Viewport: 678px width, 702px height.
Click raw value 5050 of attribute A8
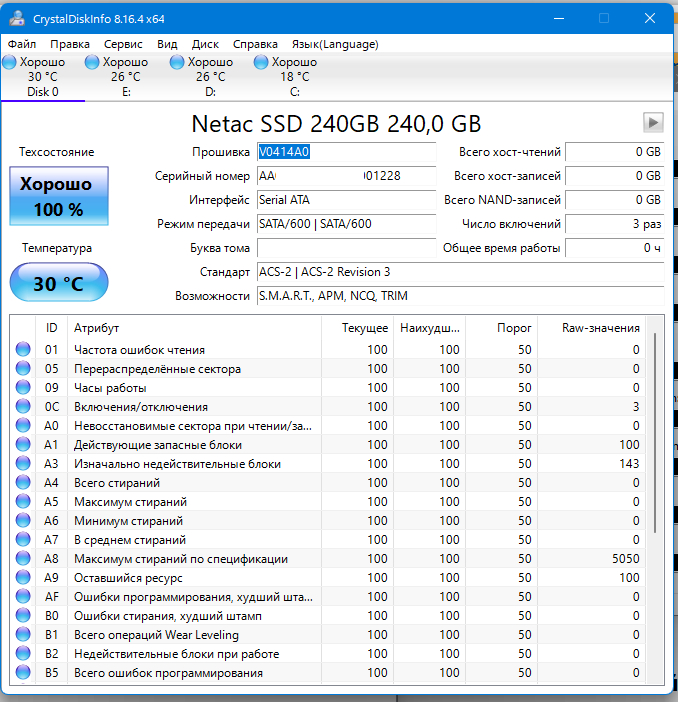[x=626, y=559]
